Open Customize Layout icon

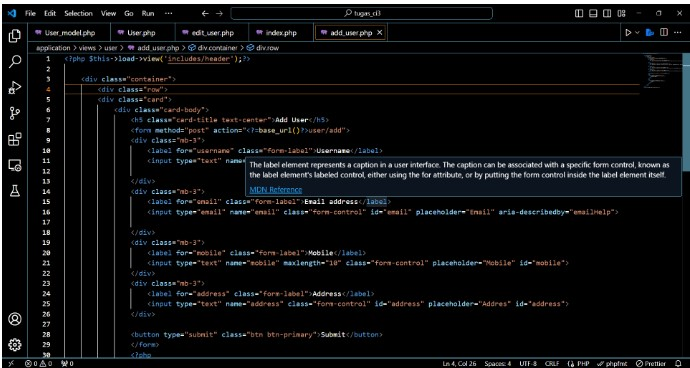[621, 14]
